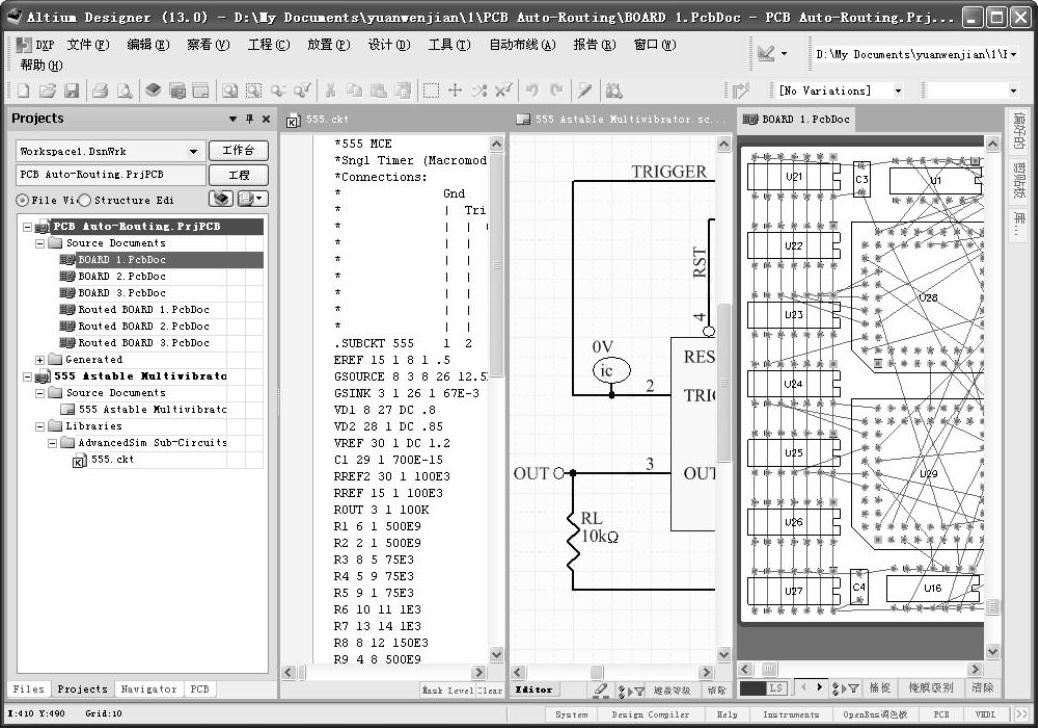The height and width of the screenshot is (728, 1038).
Task: Click the Deselect All toolbar icon
Action: click(x=479, y=90)
